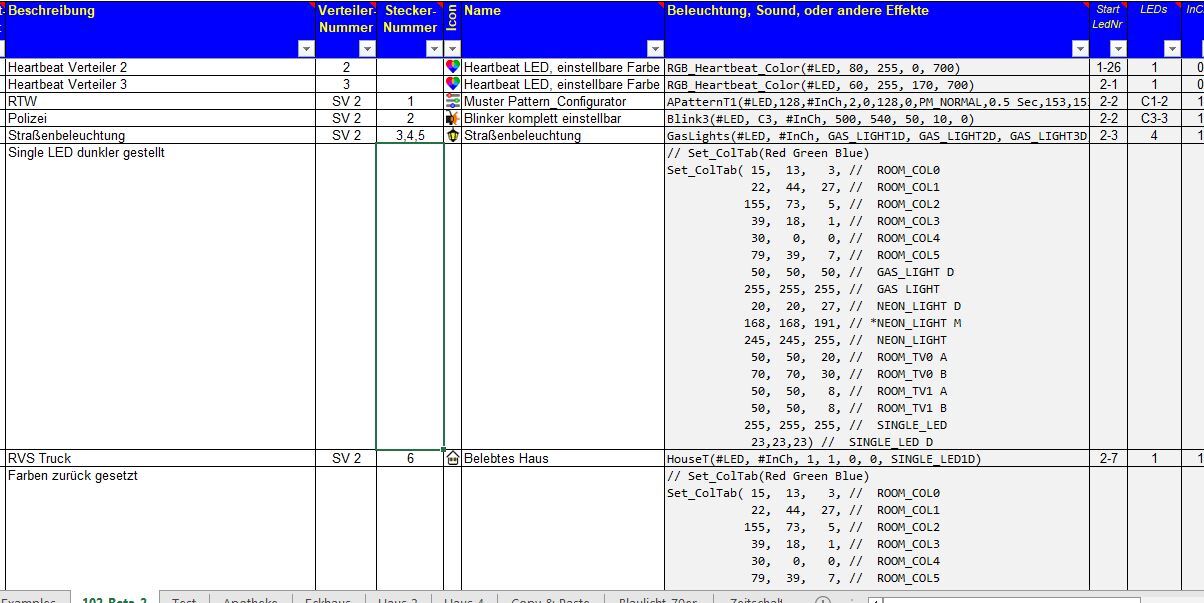Open the Name column filter dropdown
Screen dimensions: 1204x603
[x=655, y=48]
